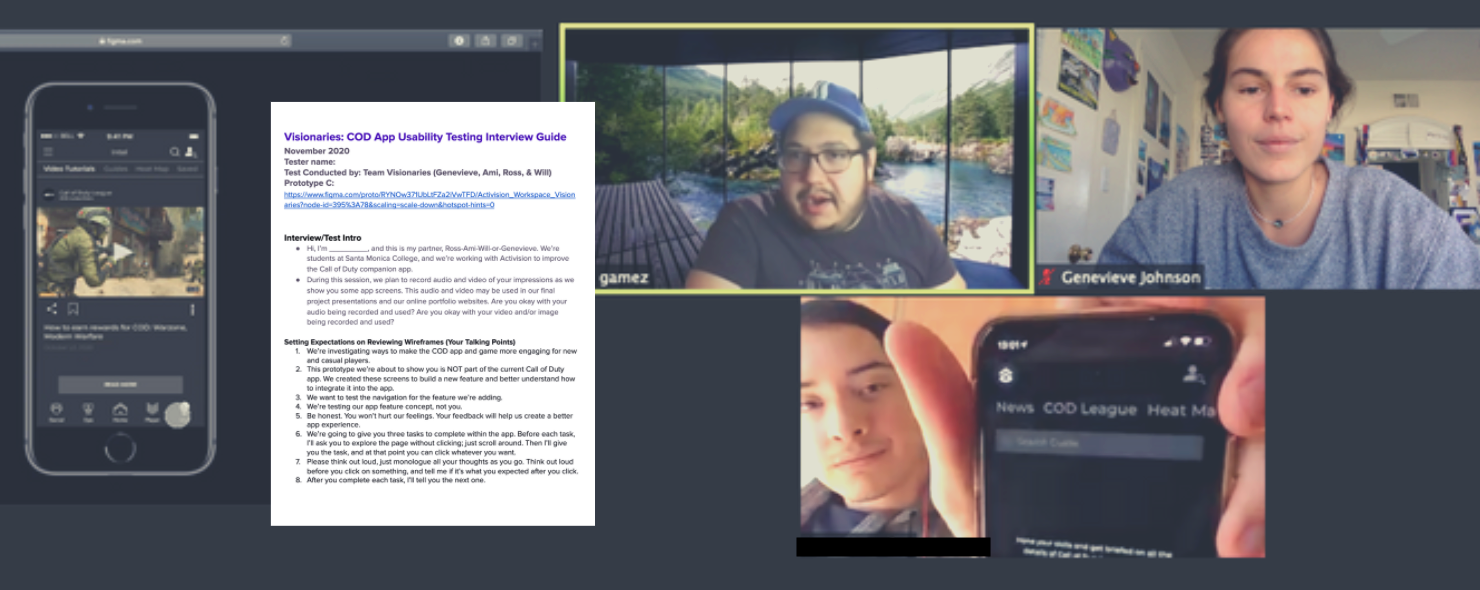Switch to the Guides tab in the prototype

[115, 169]
